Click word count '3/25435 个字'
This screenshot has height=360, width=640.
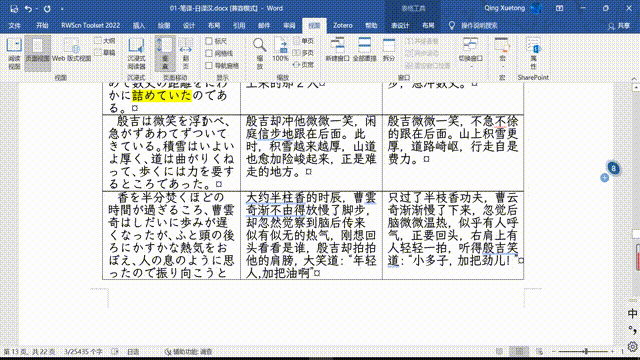pyautogui.click(x=83, y=351)
